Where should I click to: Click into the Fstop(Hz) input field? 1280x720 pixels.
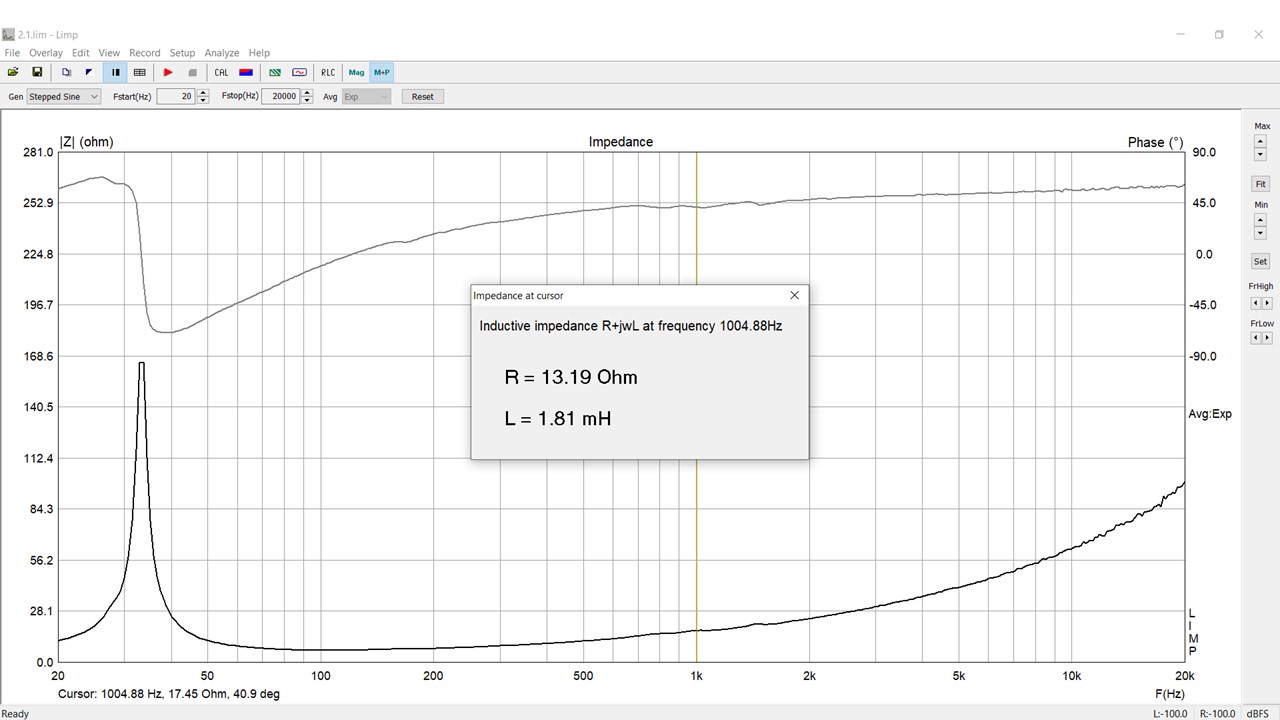click(279, 97)
